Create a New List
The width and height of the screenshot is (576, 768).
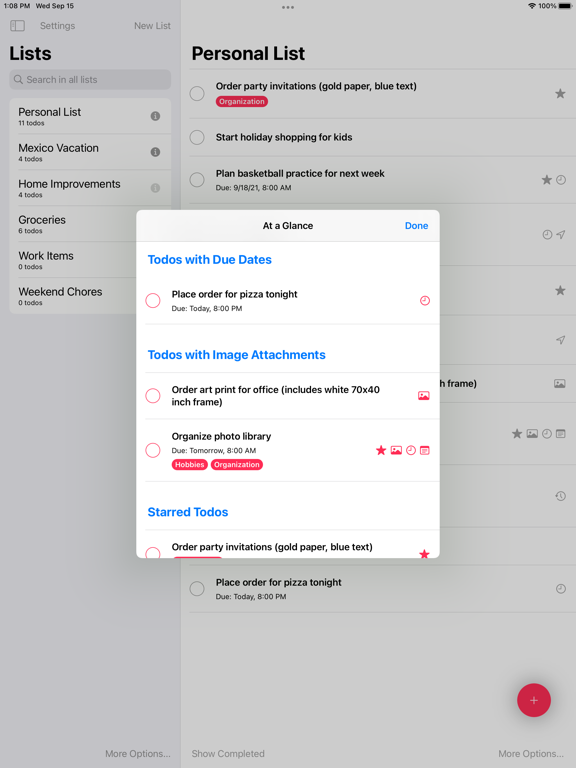152,26
